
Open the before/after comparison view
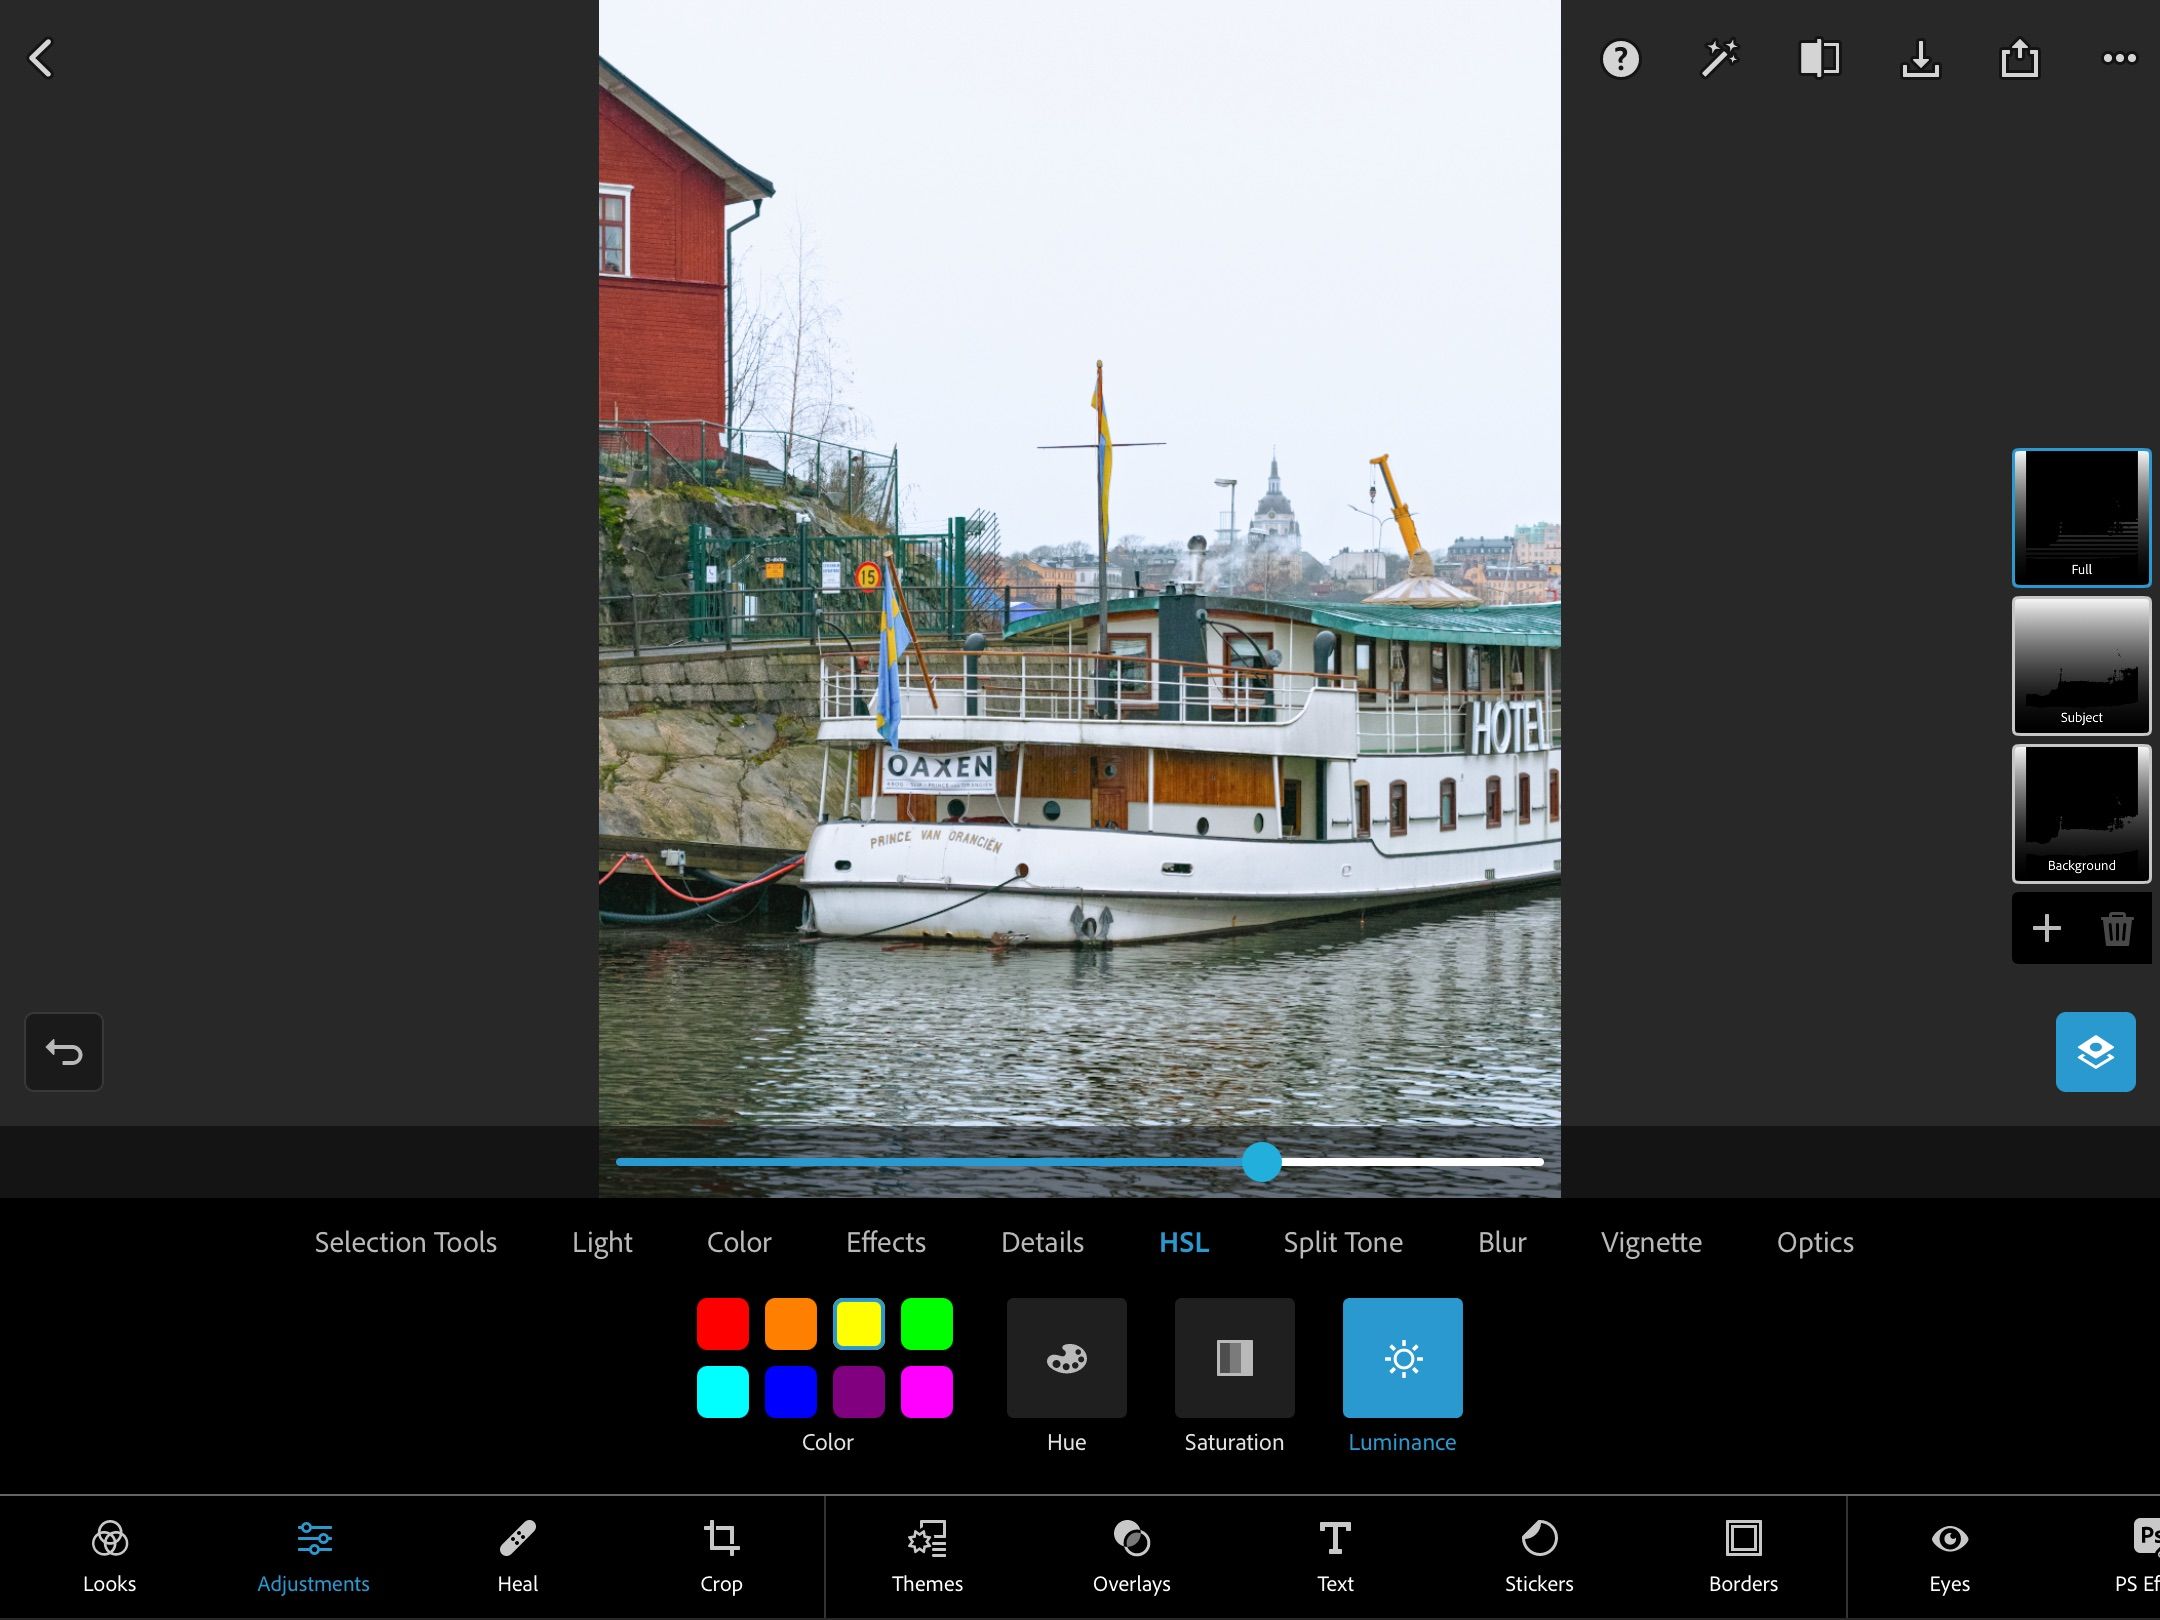1818,60
